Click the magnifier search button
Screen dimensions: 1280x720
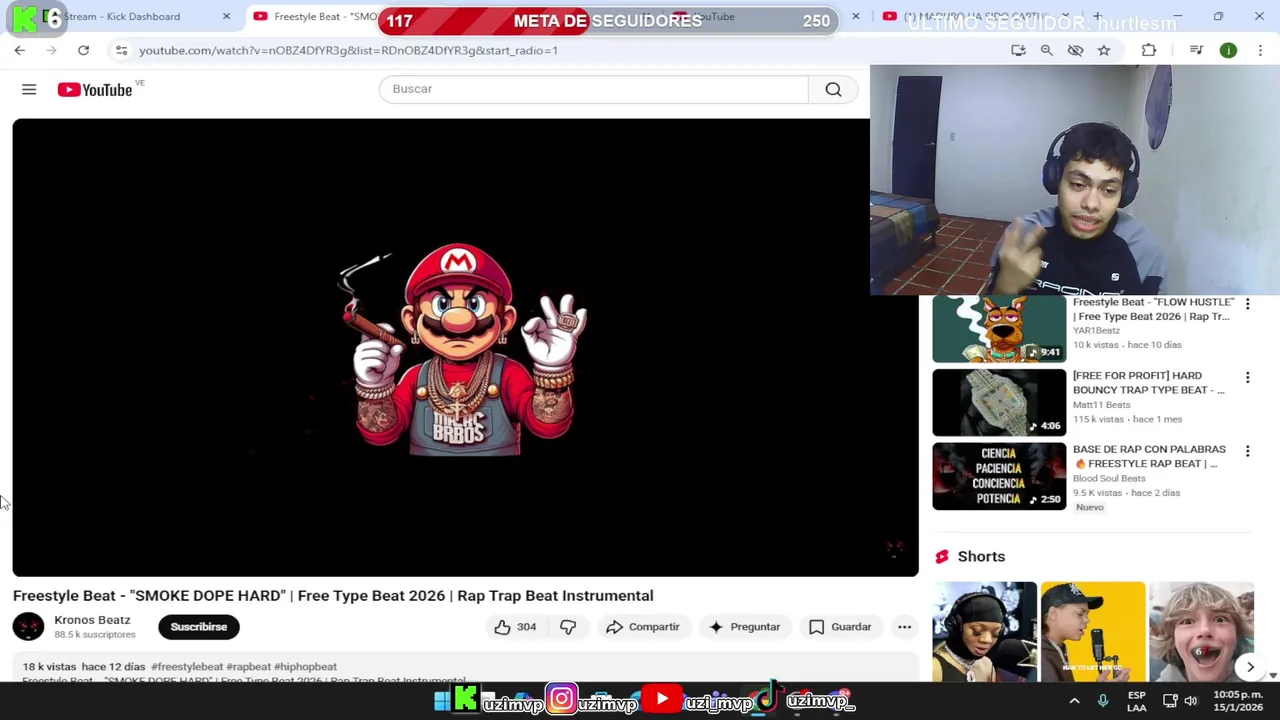(833, 89)
